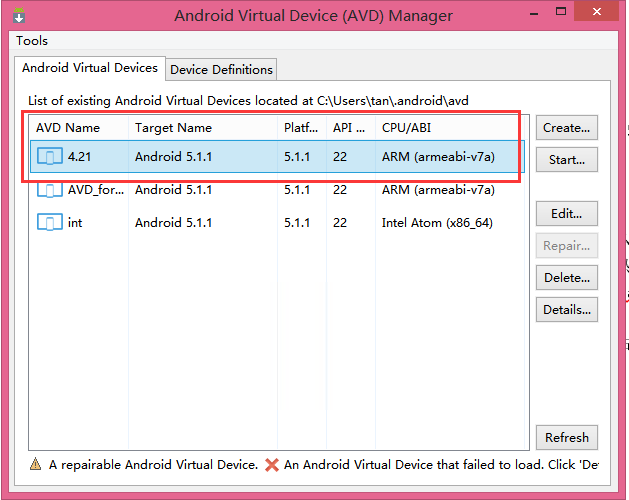Close the AVD Manager window
This screenshot has height=500, width=629.
click(597, 11)
